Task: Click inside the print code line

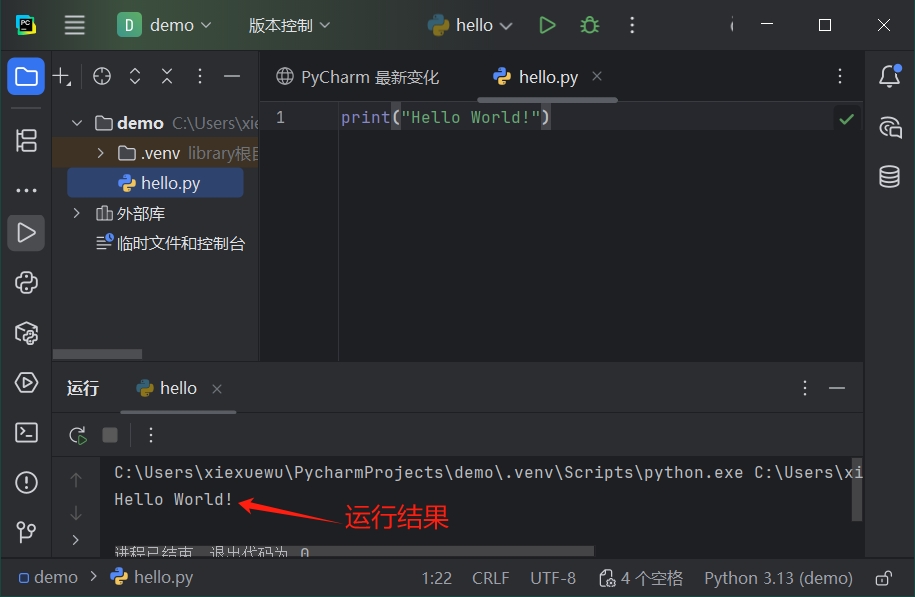Action: (445, 117)
